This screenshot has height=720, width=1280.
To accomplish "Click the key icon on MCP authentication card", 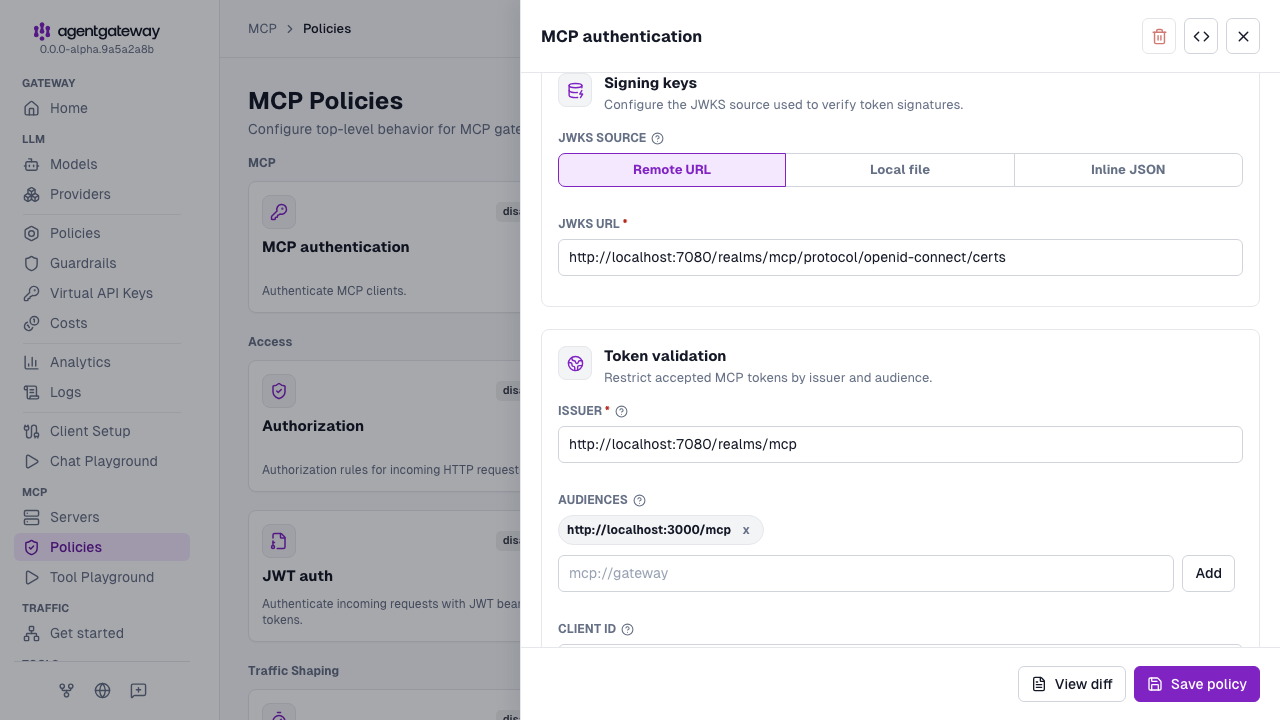I will [x=279, y=212].
